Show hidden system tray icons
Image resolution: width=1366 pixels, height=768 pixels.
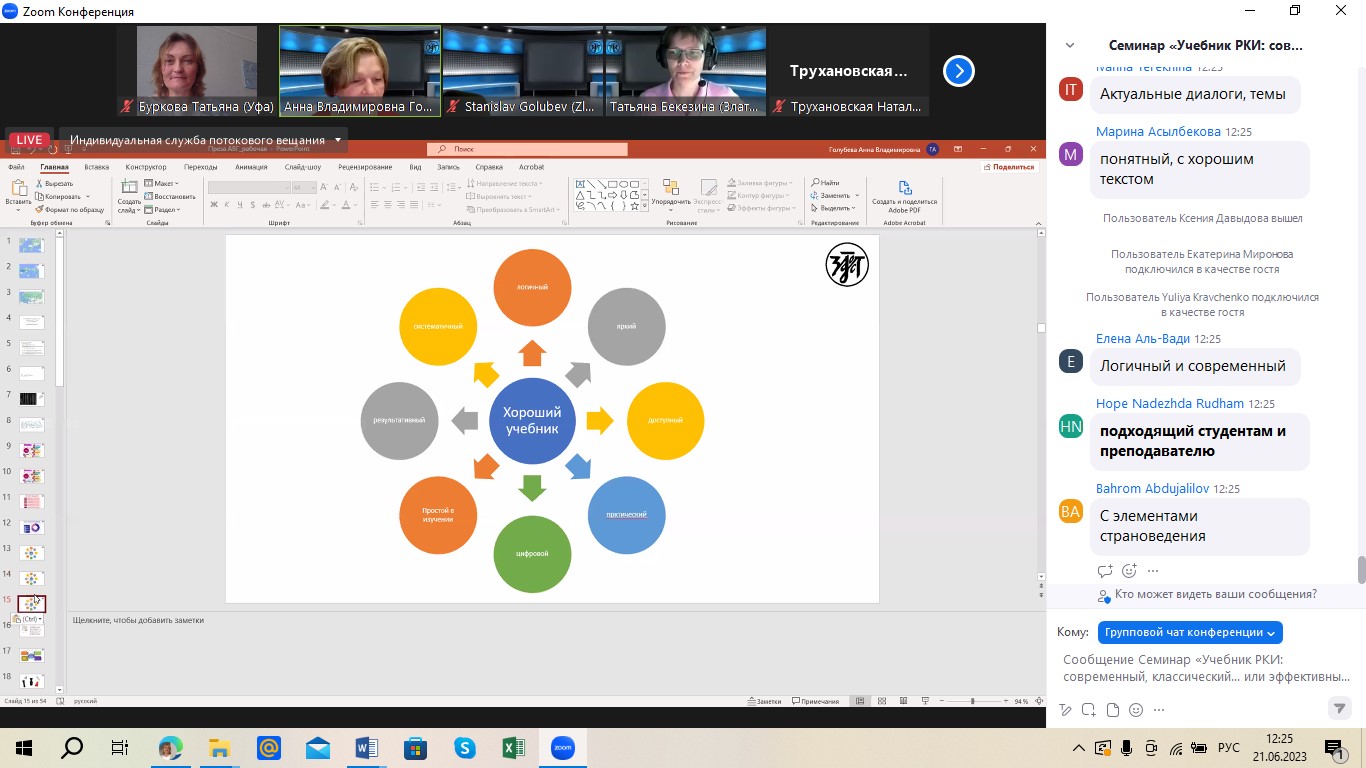pyautogui.click(x=1078, y=748)
